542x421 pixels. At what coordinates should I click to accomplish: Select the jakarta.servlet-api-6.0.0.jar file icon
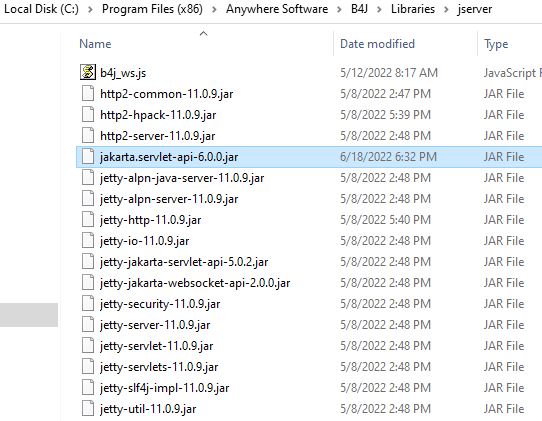pos(88,157)
